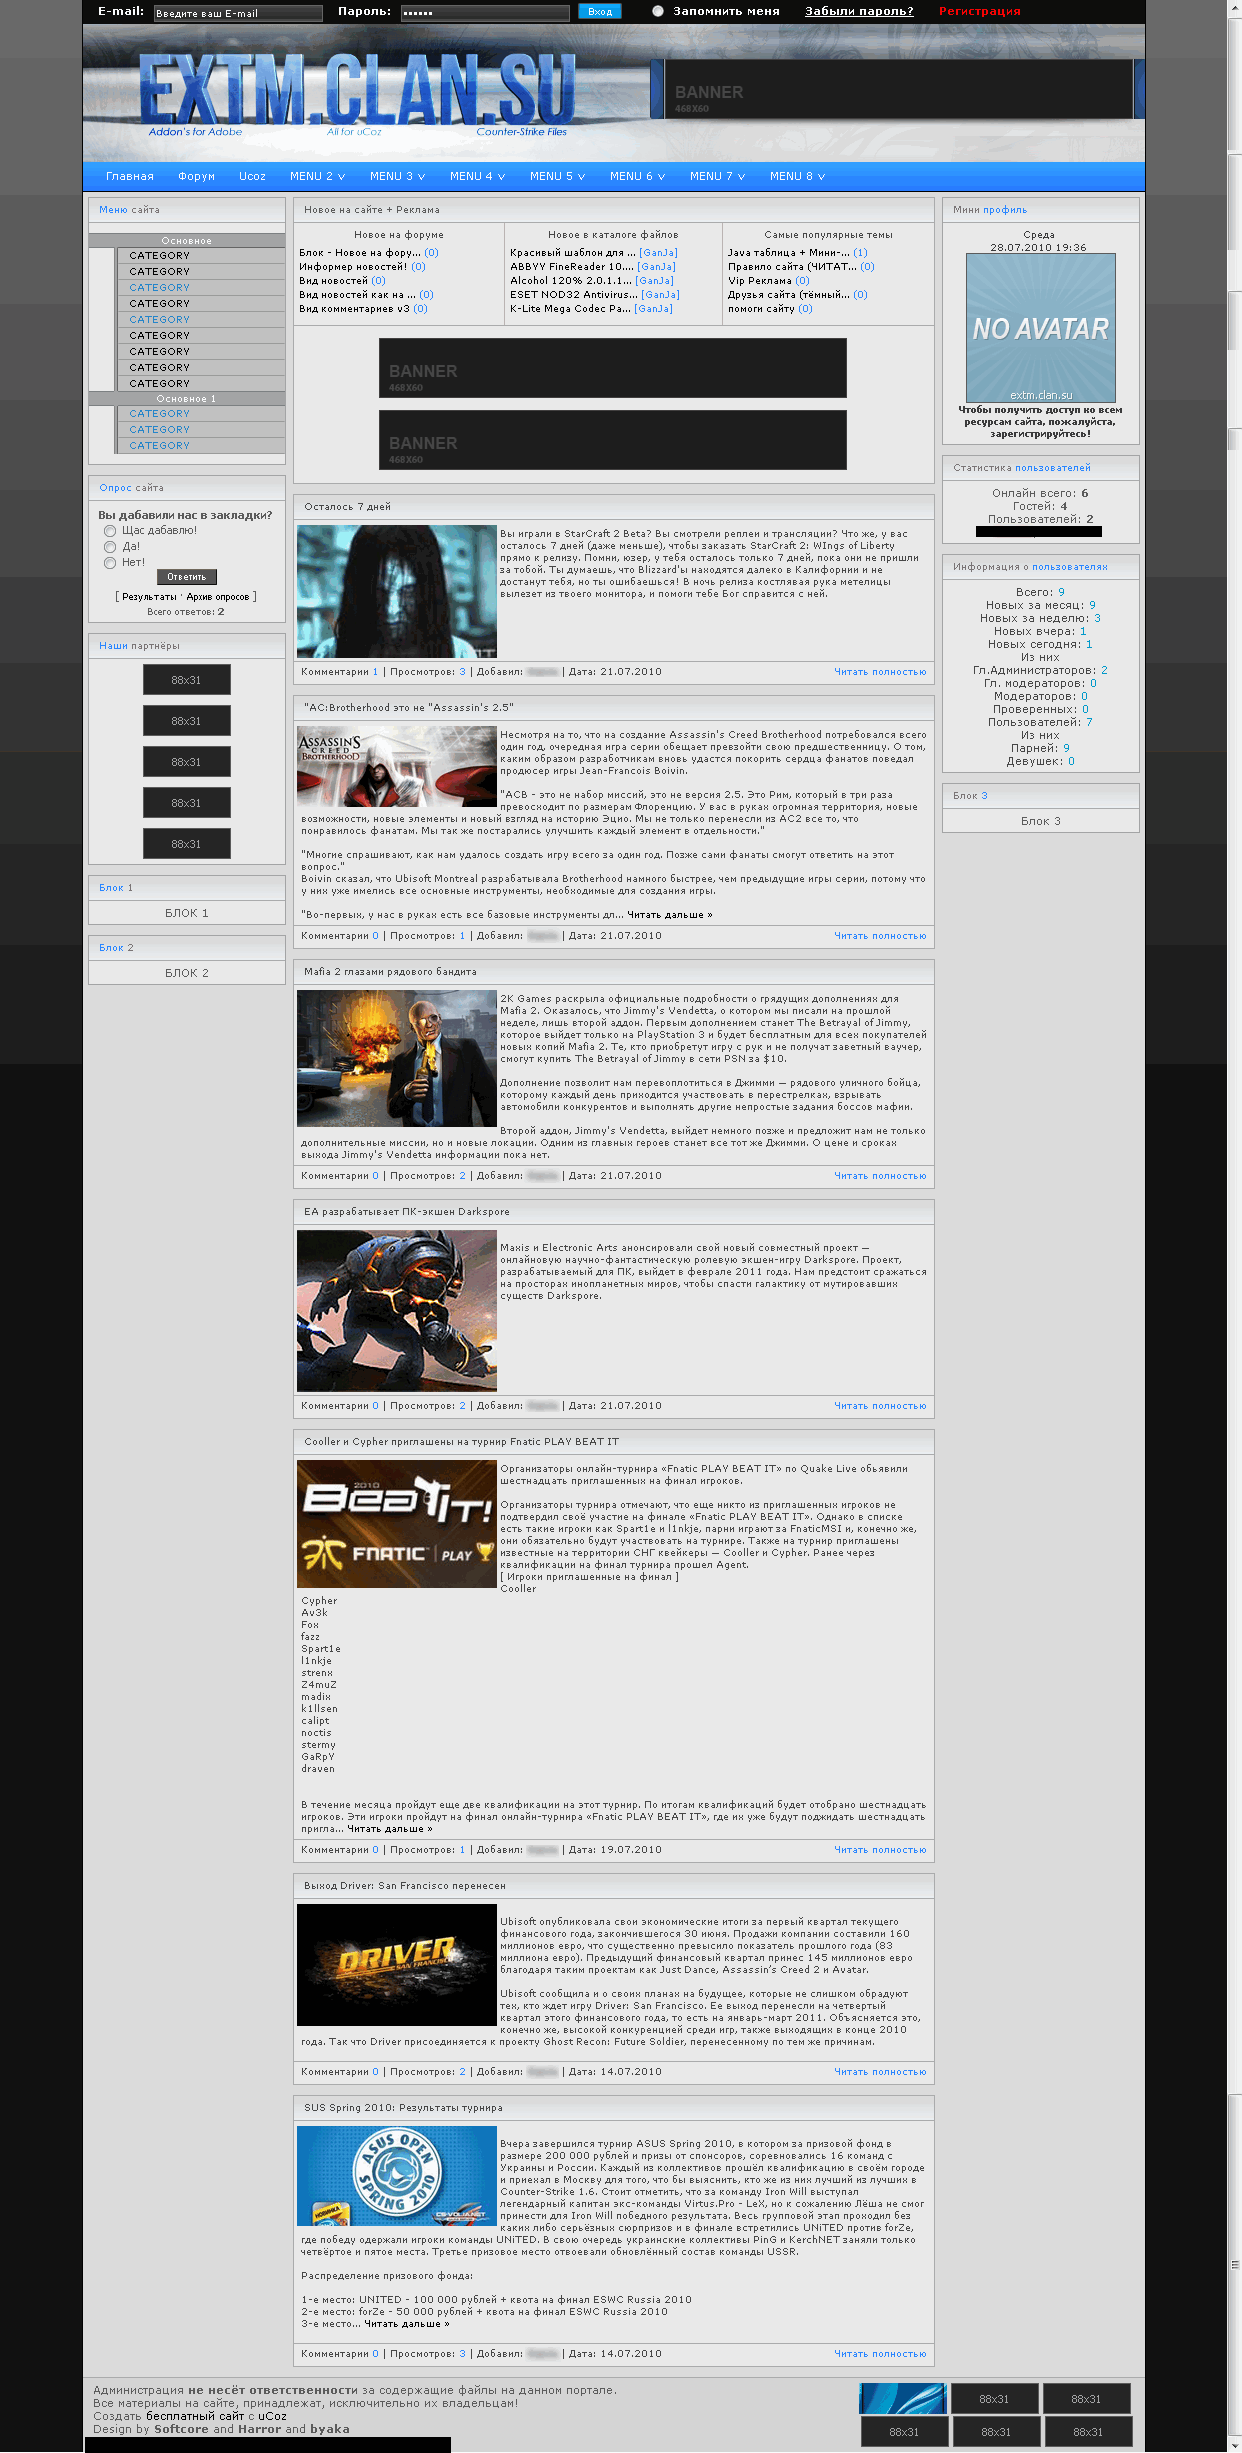Click the Fnatic Beat IT tournament image
The width and height of the screenshot is (1242, 2453).
(397, 1524)
